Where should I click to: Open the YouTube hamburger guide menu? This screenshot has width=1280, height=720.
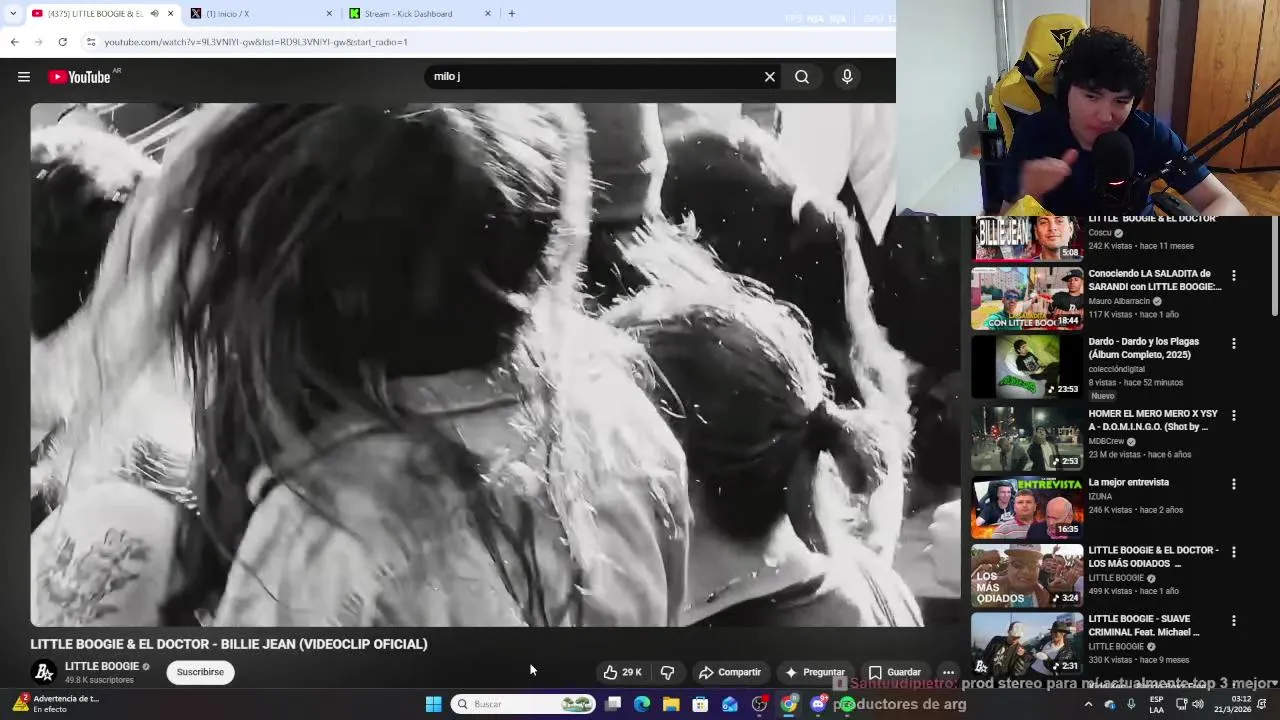[24, 77]
